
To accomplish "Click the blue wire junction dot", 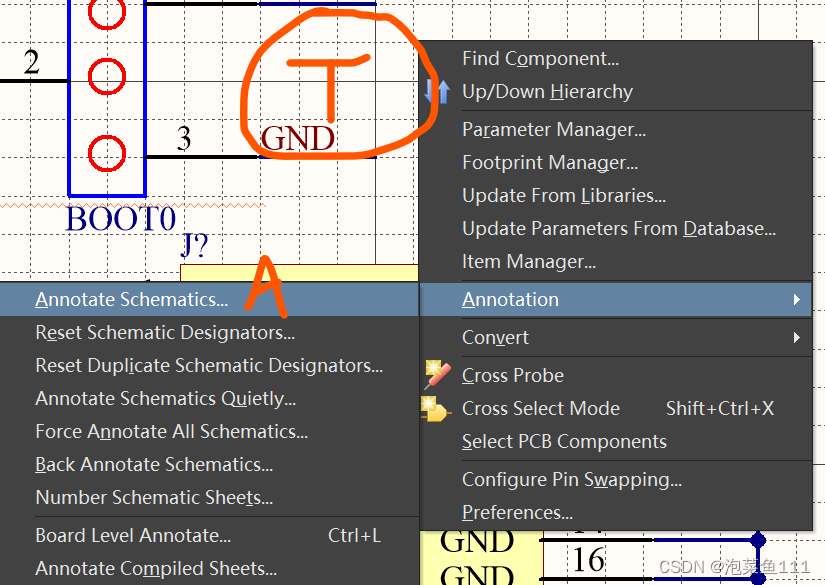I will 758,540.
